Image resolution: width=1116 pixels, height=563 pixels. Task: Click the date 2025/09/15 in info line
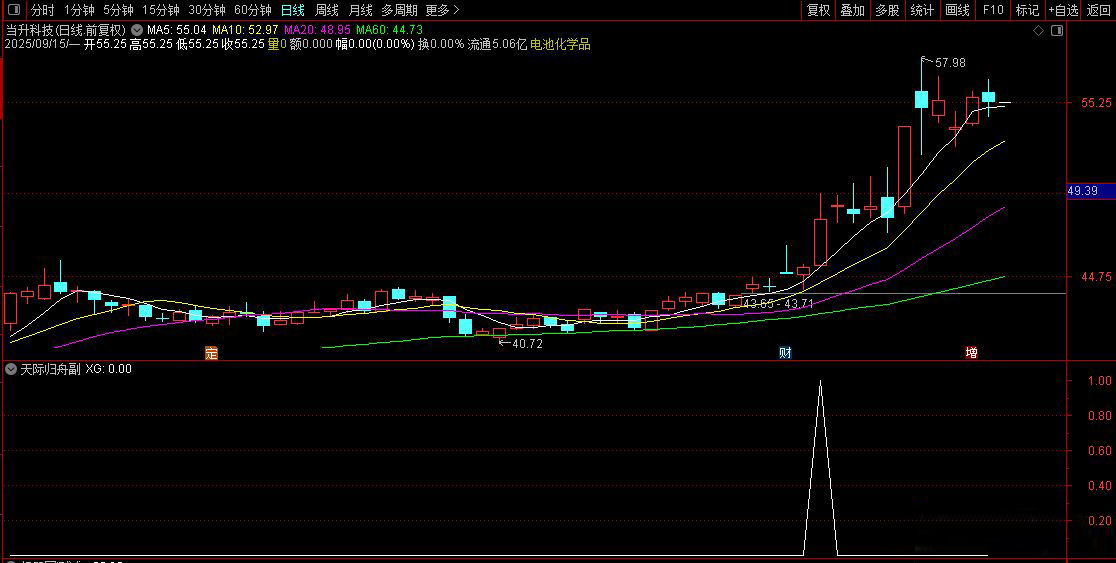[x=38, y=45]
